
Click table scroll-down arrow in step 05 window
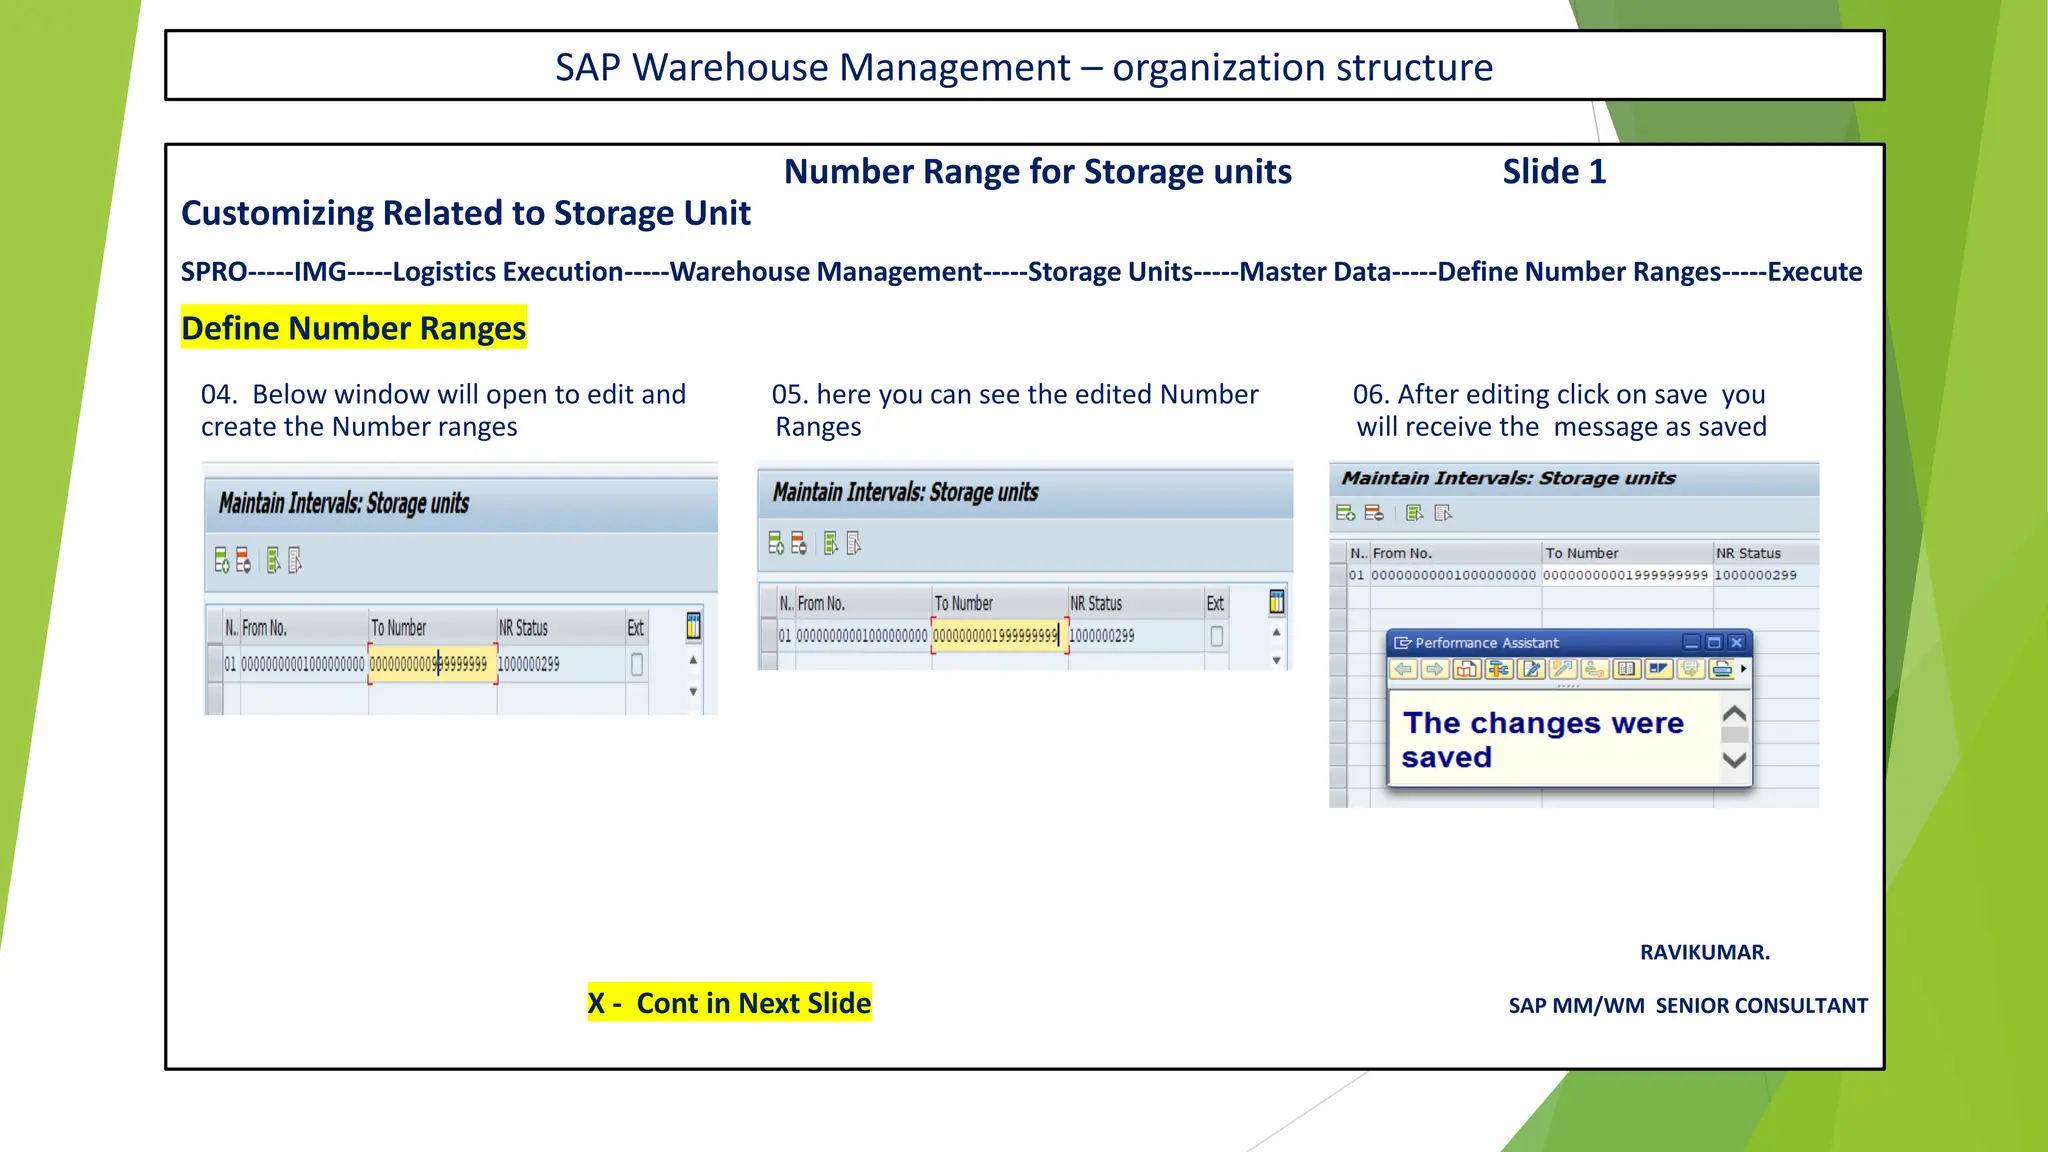pyautogui.click(x=1276, y=660)
